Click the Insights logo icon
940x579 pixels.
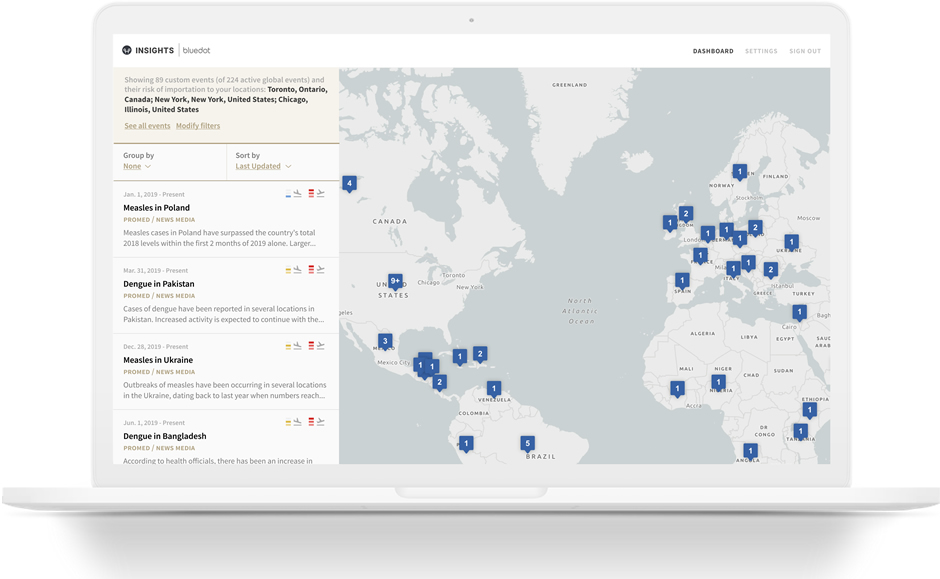(x=127, y=50)
